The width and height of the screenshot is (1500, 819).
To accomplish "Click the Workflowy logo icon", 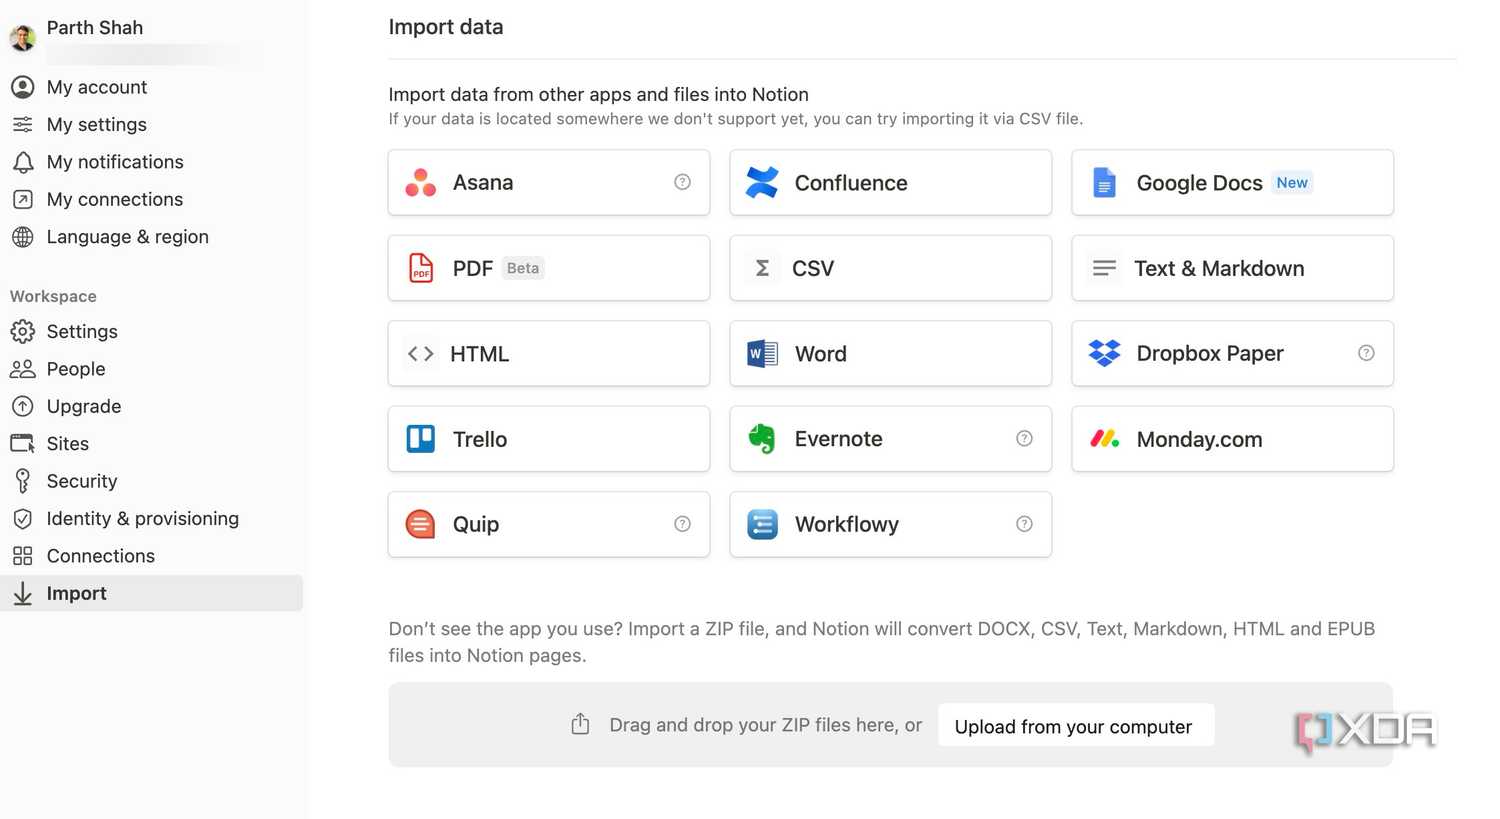I will (x=762, y=524).
